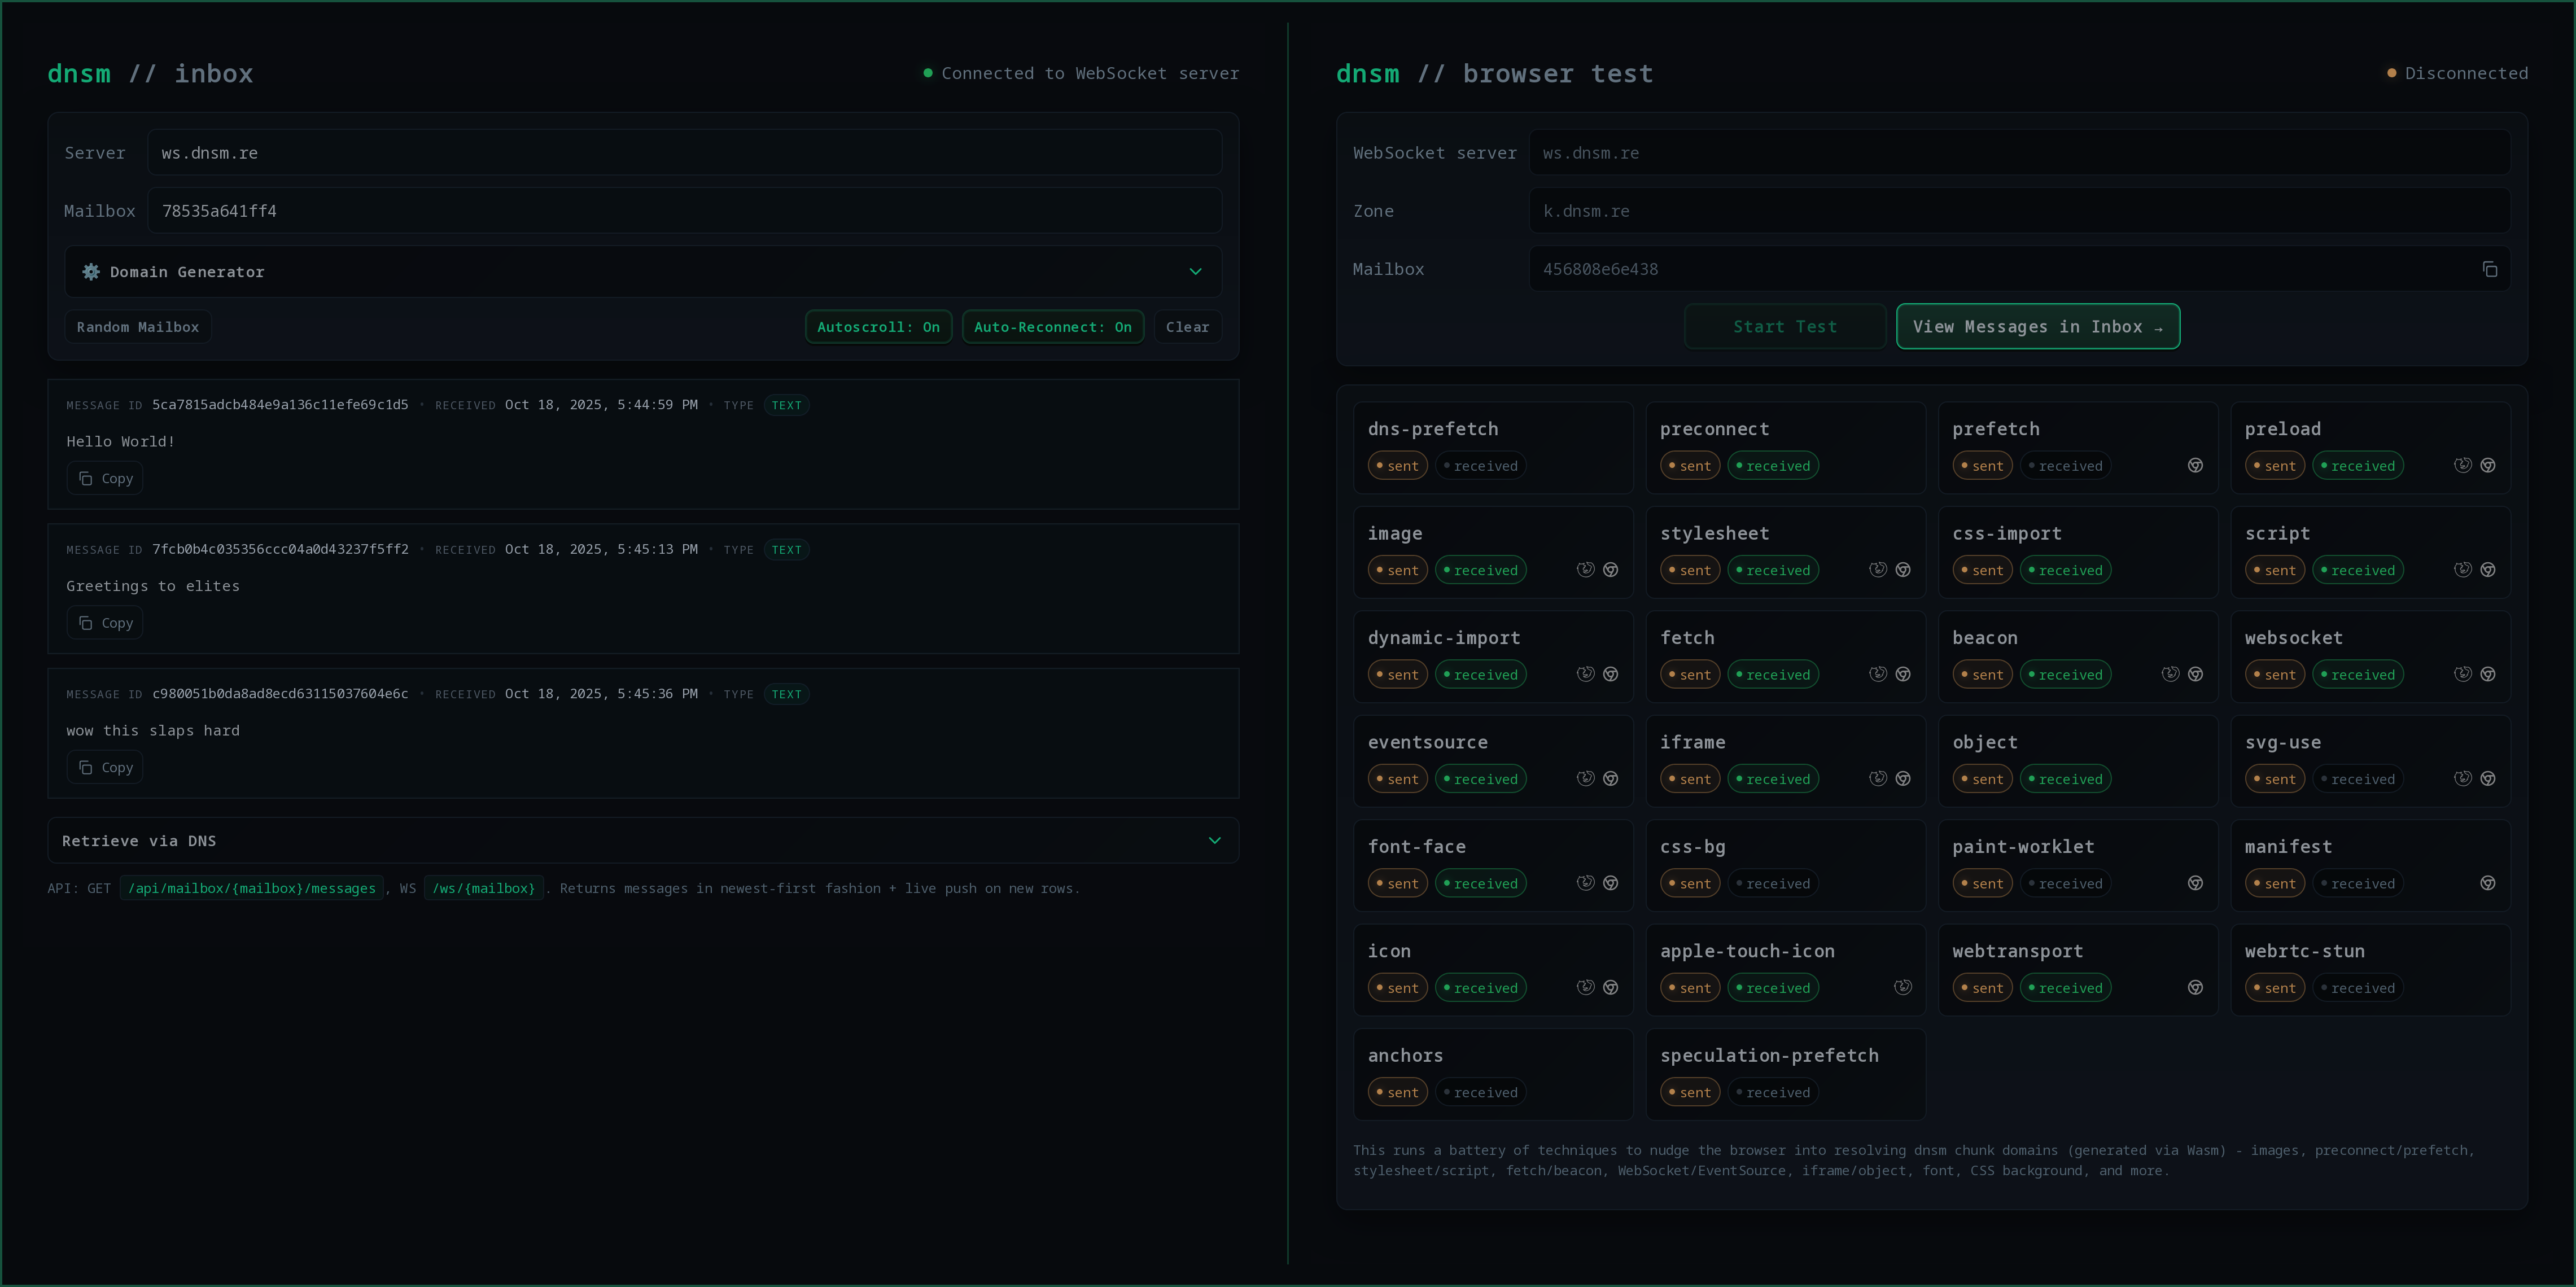The width and height of the screenshot is (2576, 1287).
Task: Click the Chrome icon on eventsource card
Action: click(x=1610, y=779)
